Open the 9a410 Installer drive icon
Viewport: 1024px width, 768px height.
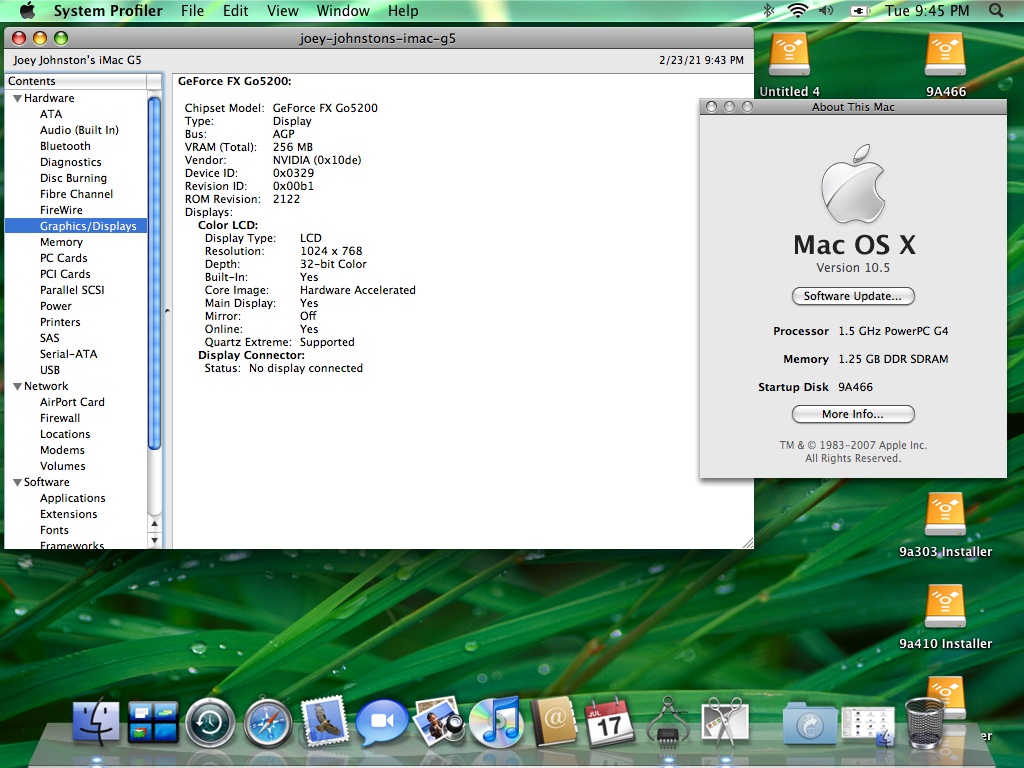coord(945,607)
